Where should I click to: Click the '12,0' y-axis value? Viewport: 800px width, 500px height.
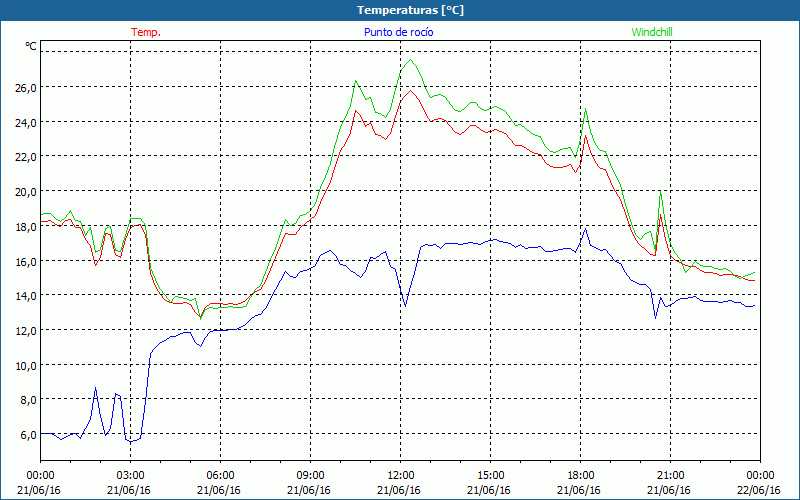point(26,331)
